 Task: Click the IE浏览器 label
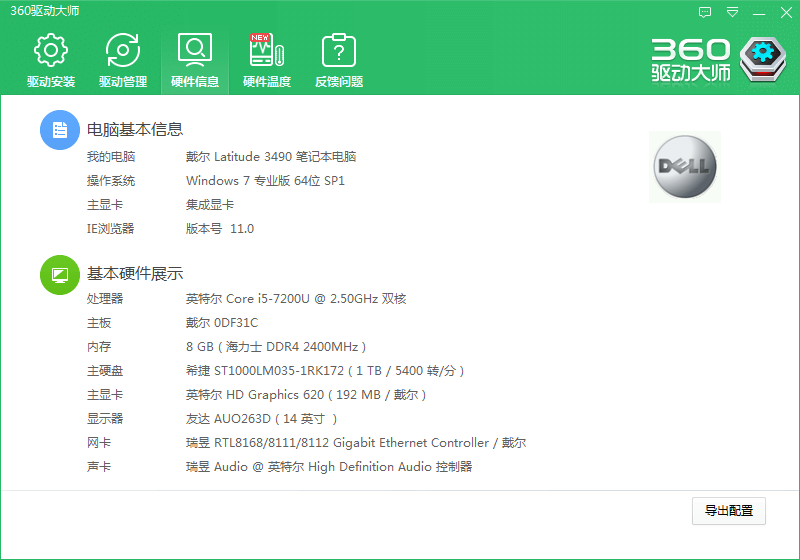tap(111, 228)
